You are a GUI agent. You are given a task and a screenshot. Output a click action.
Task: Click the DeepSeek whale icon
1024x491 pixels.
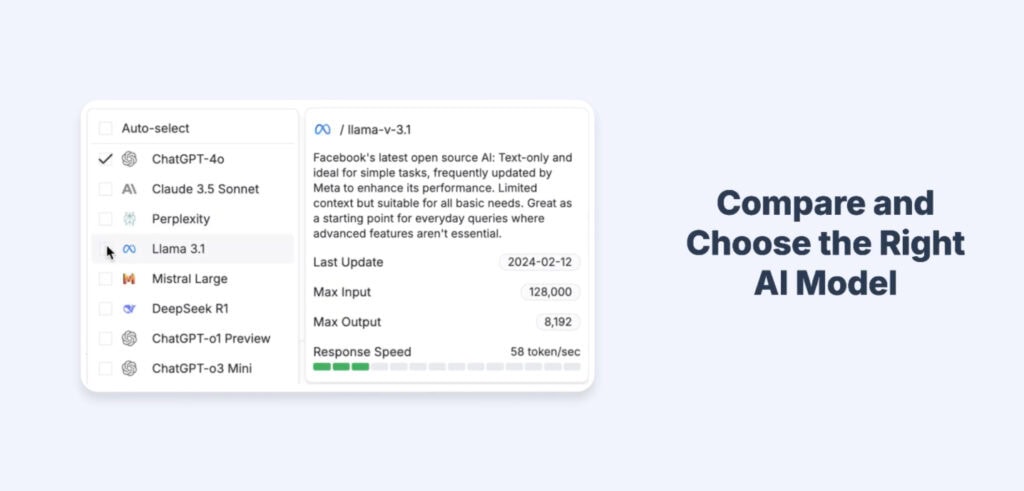click(129, 309)
